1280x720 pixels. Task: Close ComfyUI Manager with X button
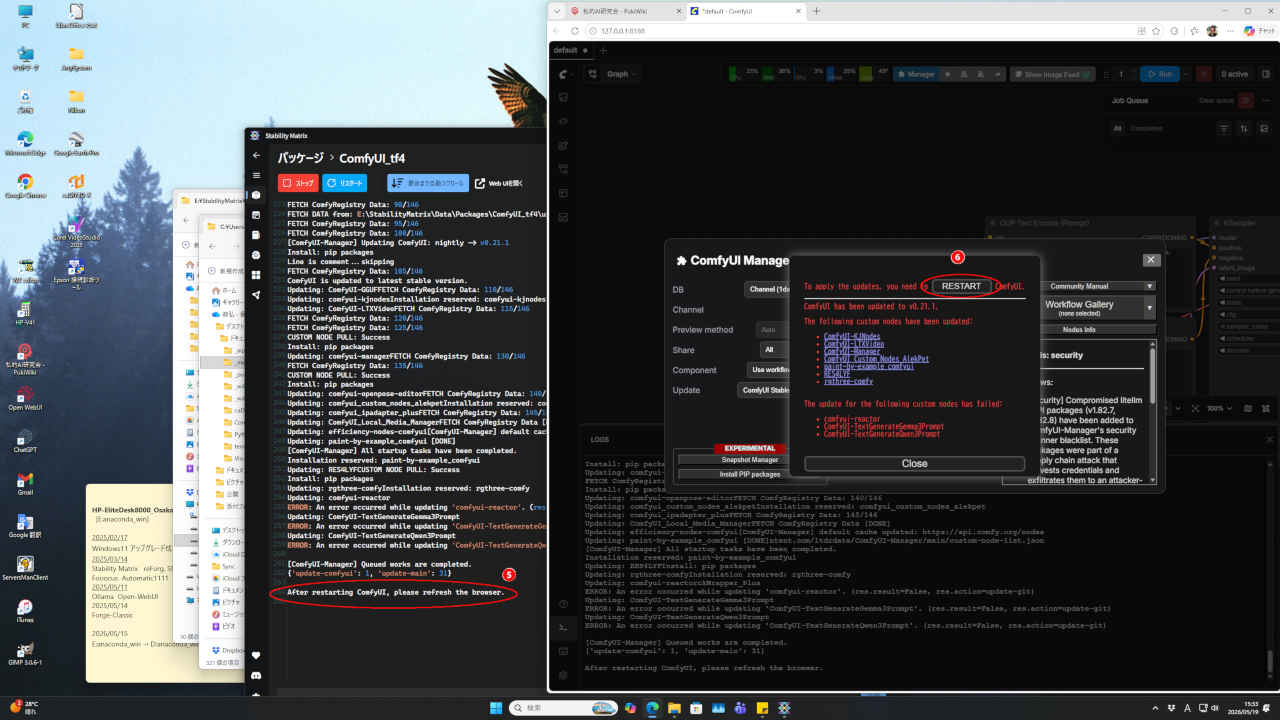tap(1151, 260)
